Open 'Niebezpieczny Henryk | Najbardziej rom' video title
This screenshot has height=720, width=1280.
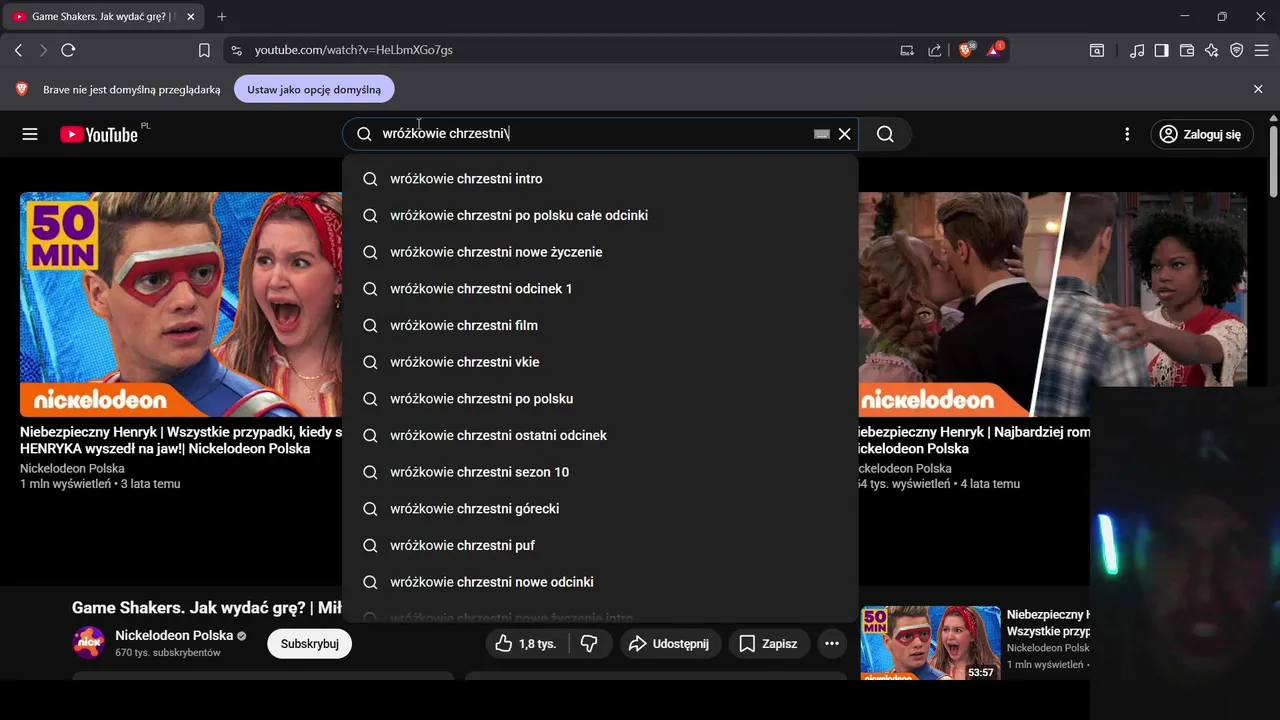click(974, 440)
